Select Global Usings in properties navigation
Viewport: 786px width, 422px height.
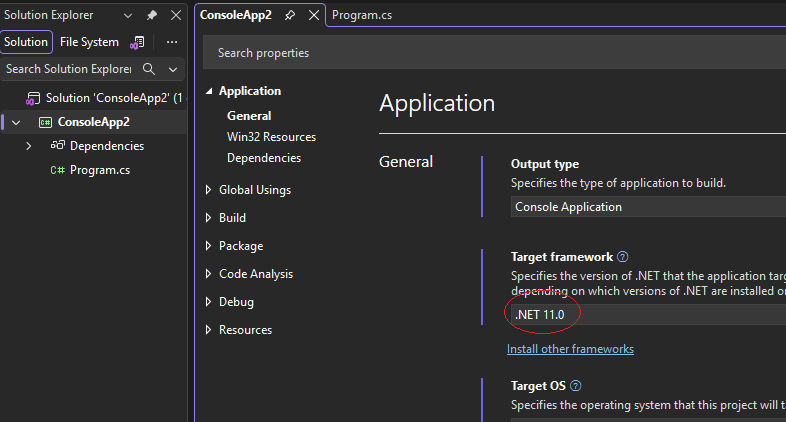(255, 190)
